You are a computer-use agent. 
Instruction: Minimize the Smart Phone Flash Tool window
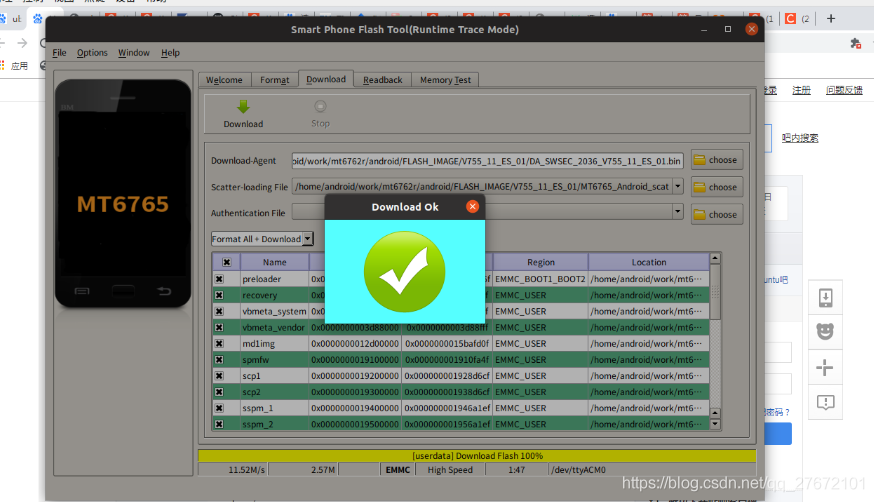[704, 30]
